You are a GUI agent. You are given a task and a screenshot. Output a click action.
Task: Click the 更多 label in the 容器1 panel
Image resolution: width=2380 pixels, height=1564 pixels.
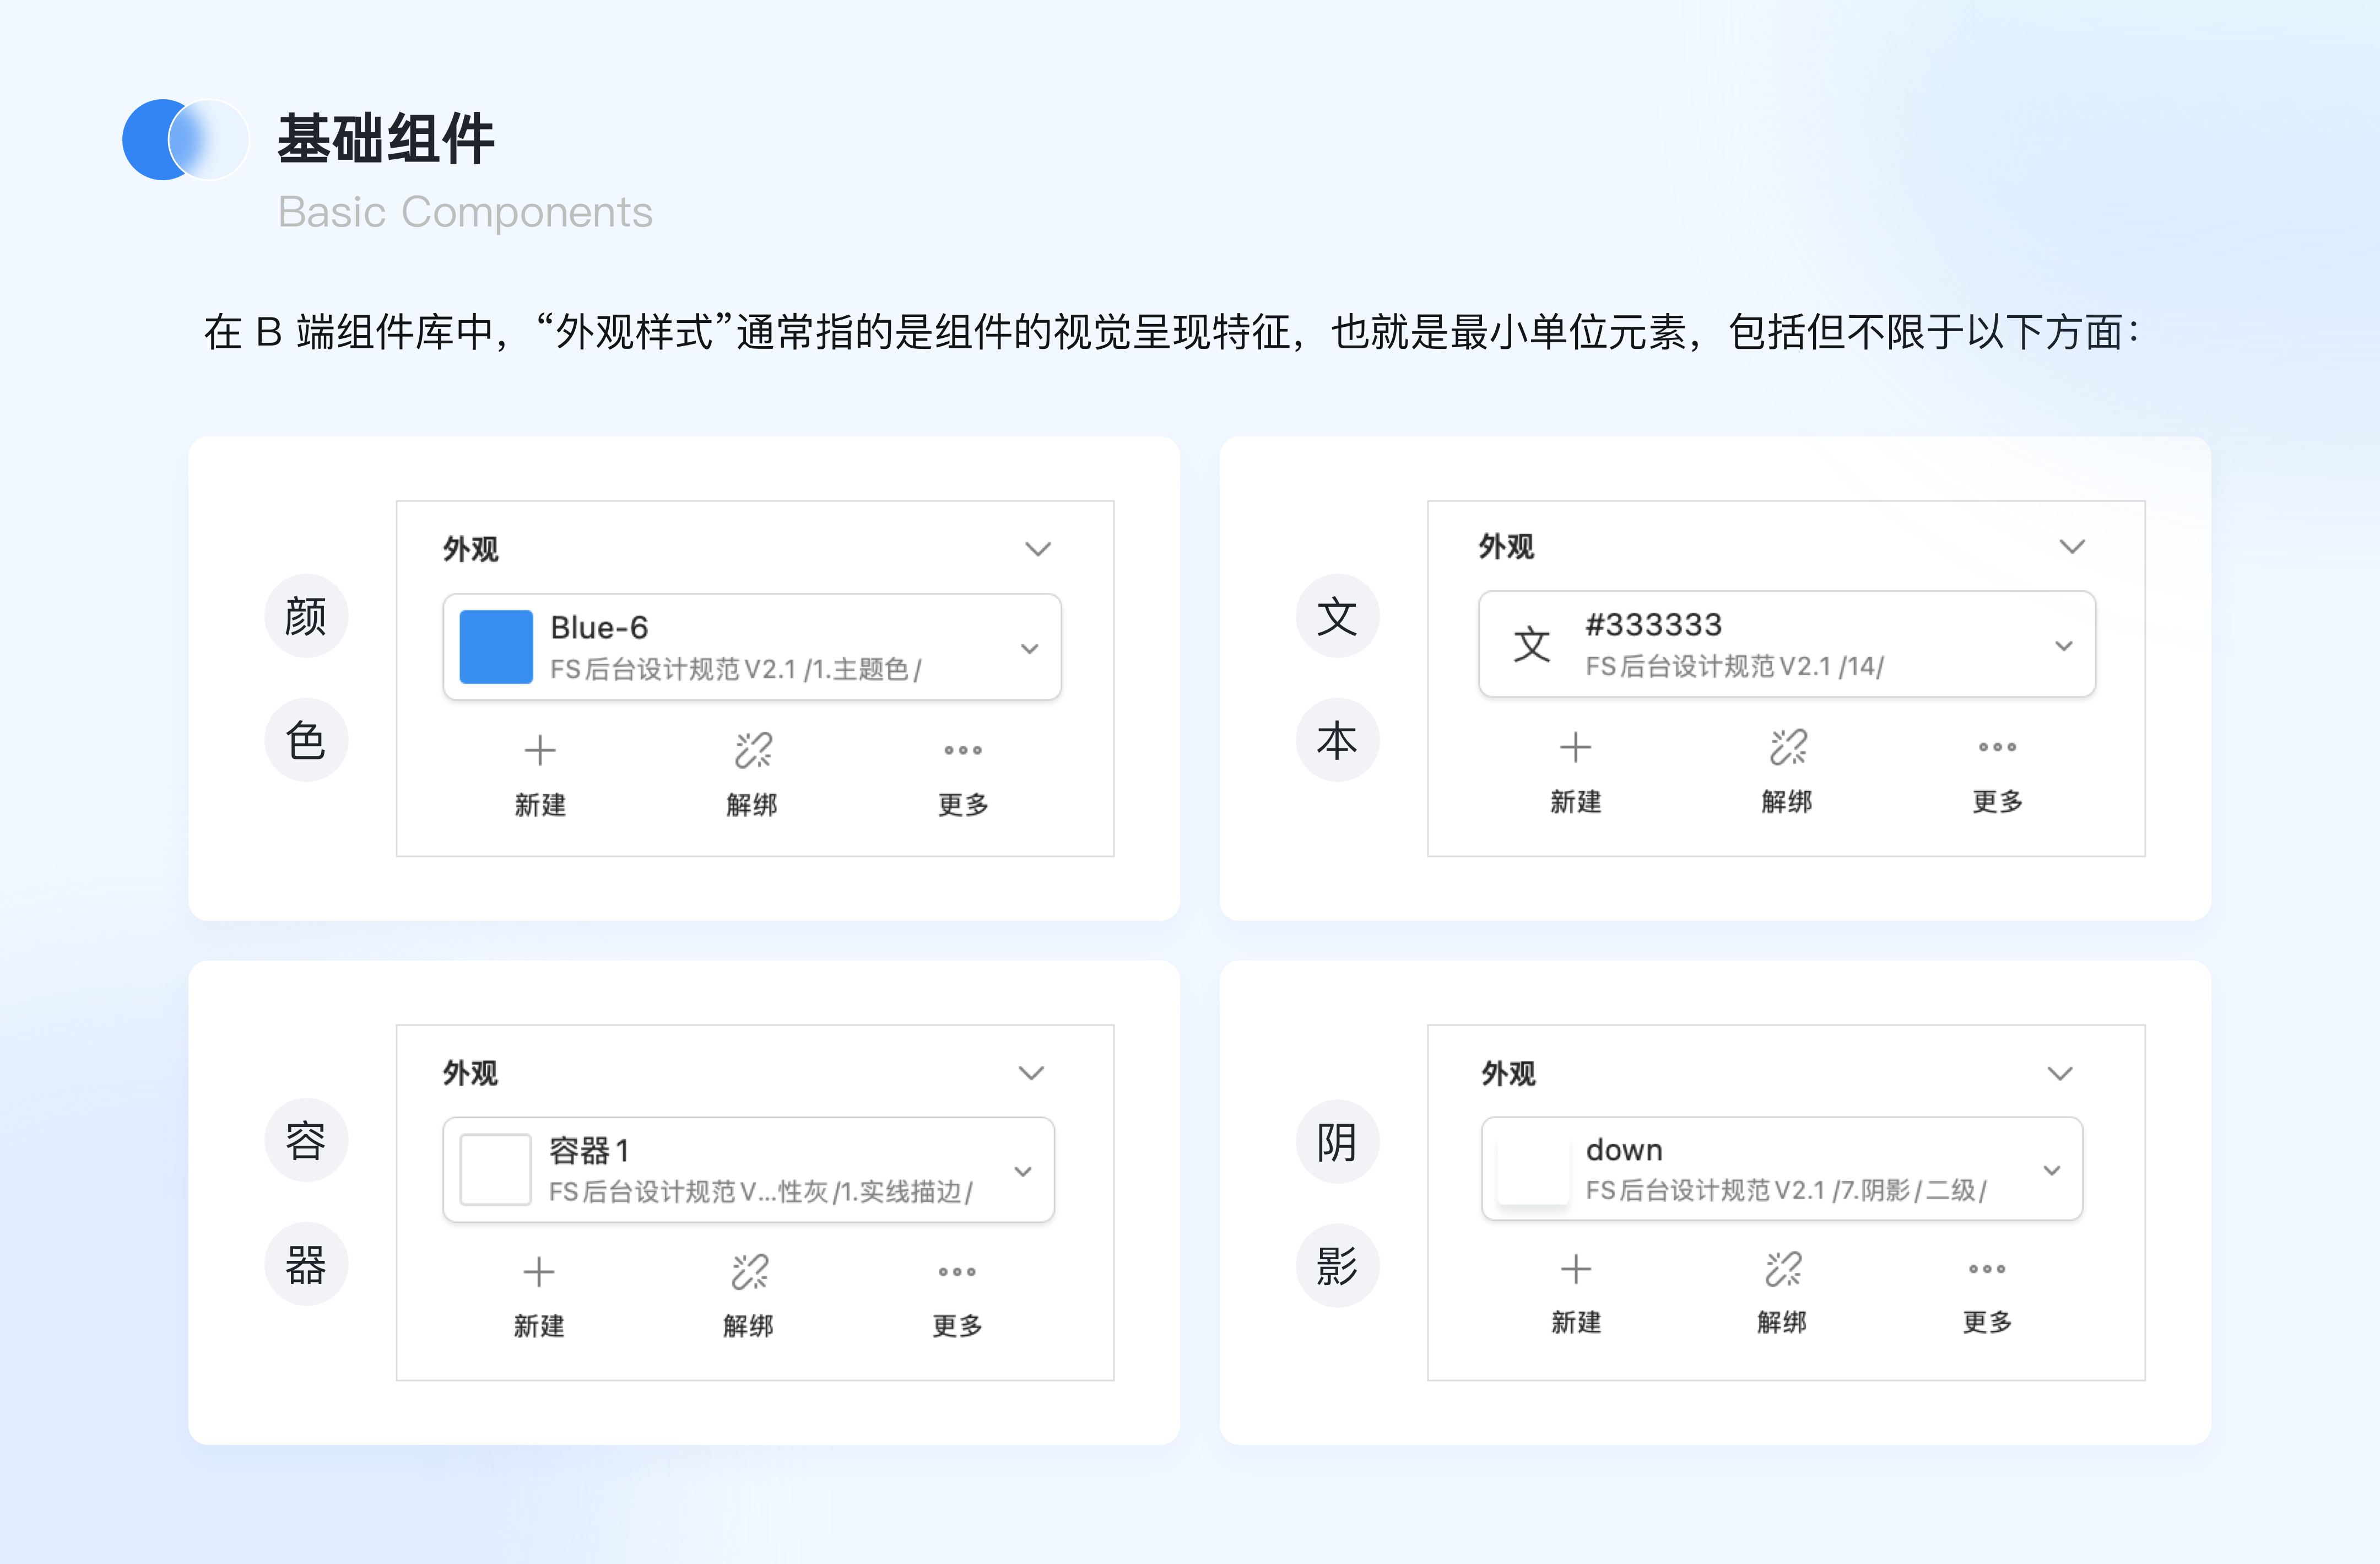pos(957,1326)
